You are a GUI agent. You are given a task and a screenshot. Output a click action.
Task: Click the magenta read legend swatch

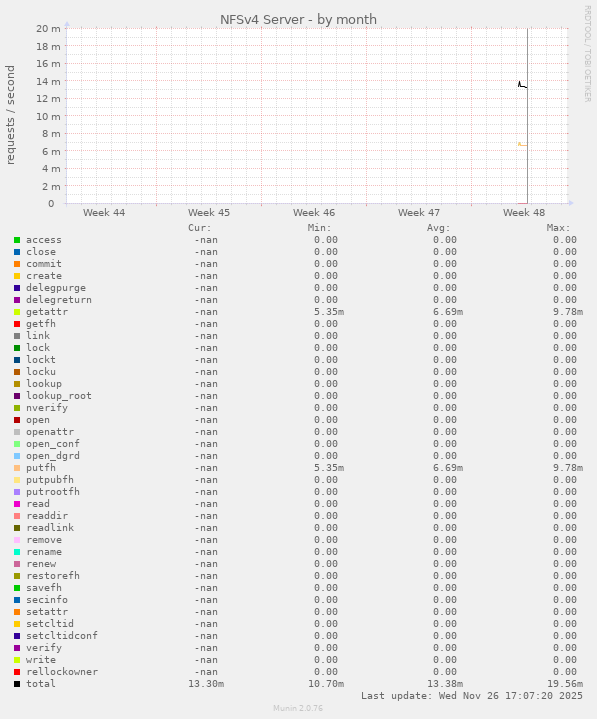point(17,503)
